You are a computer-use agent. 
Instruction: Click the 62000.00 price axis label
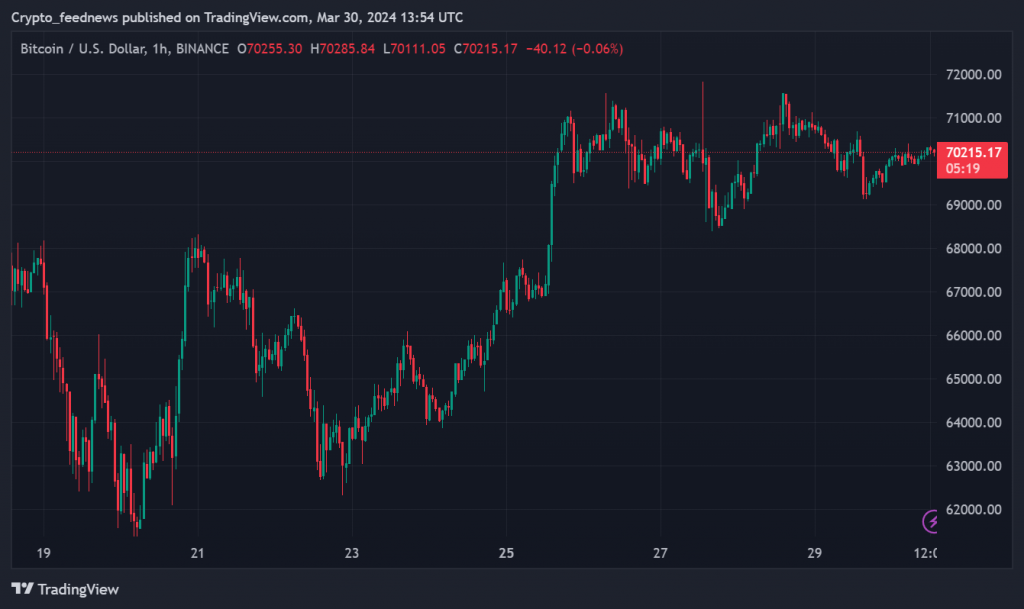[973, 510]
